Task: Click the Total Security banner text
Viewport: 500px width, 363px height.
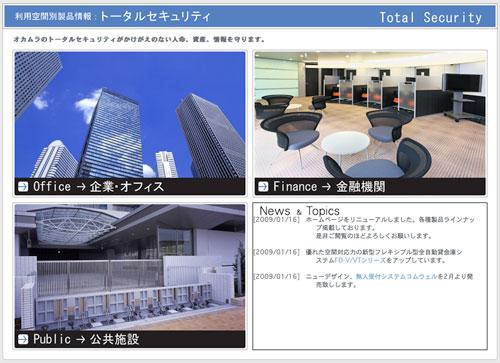Action: [x=431, y=17]
